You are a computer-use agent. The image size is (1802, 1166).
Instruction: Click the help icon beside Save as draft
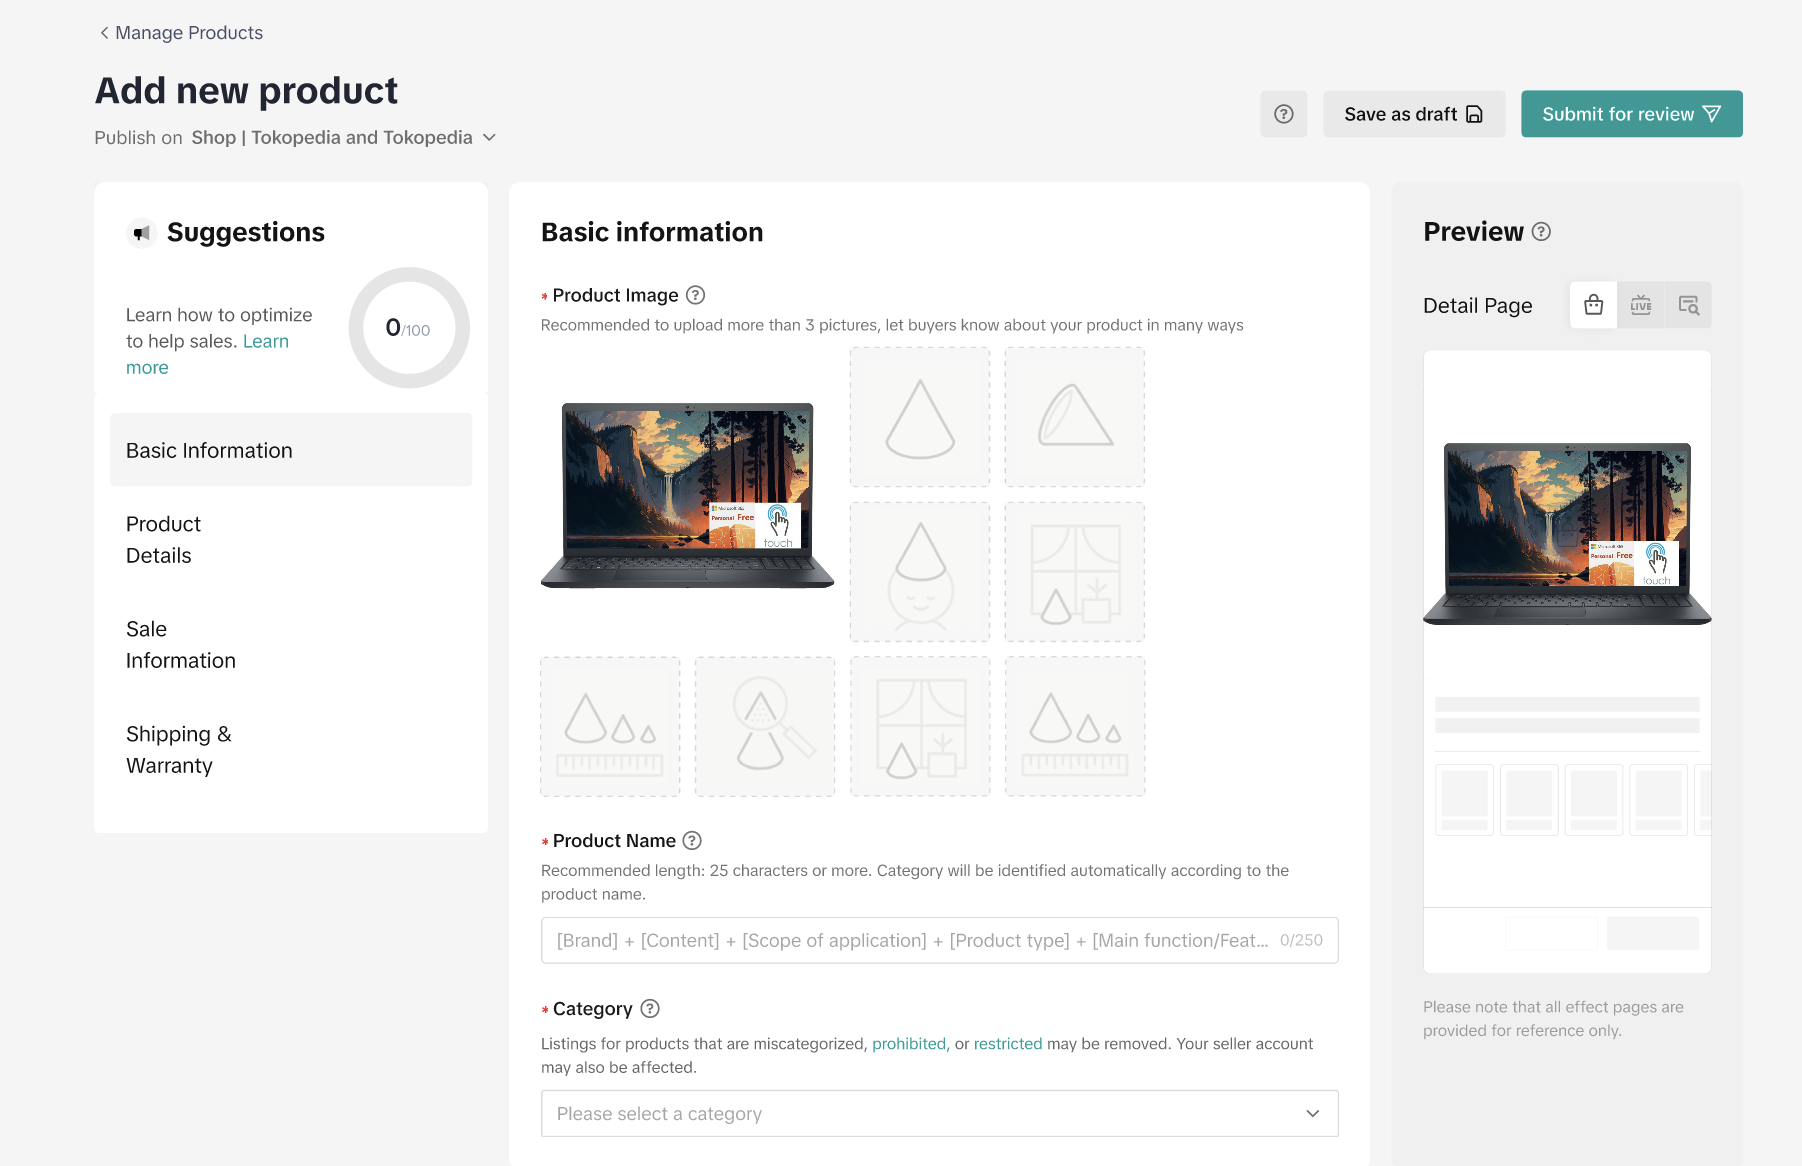pos(1283,114)
